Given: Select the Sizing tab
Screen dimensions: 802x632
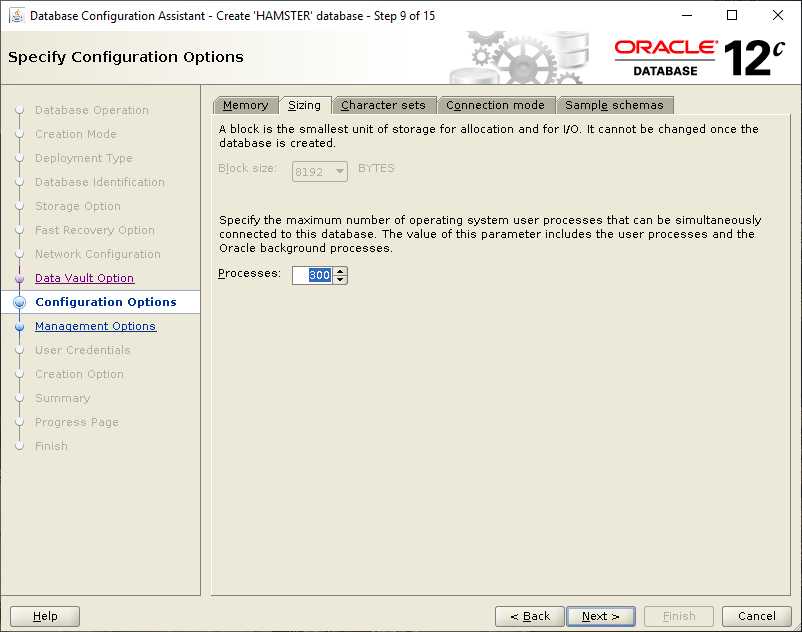Looking at the screenshot, I should tap(305, 105).
